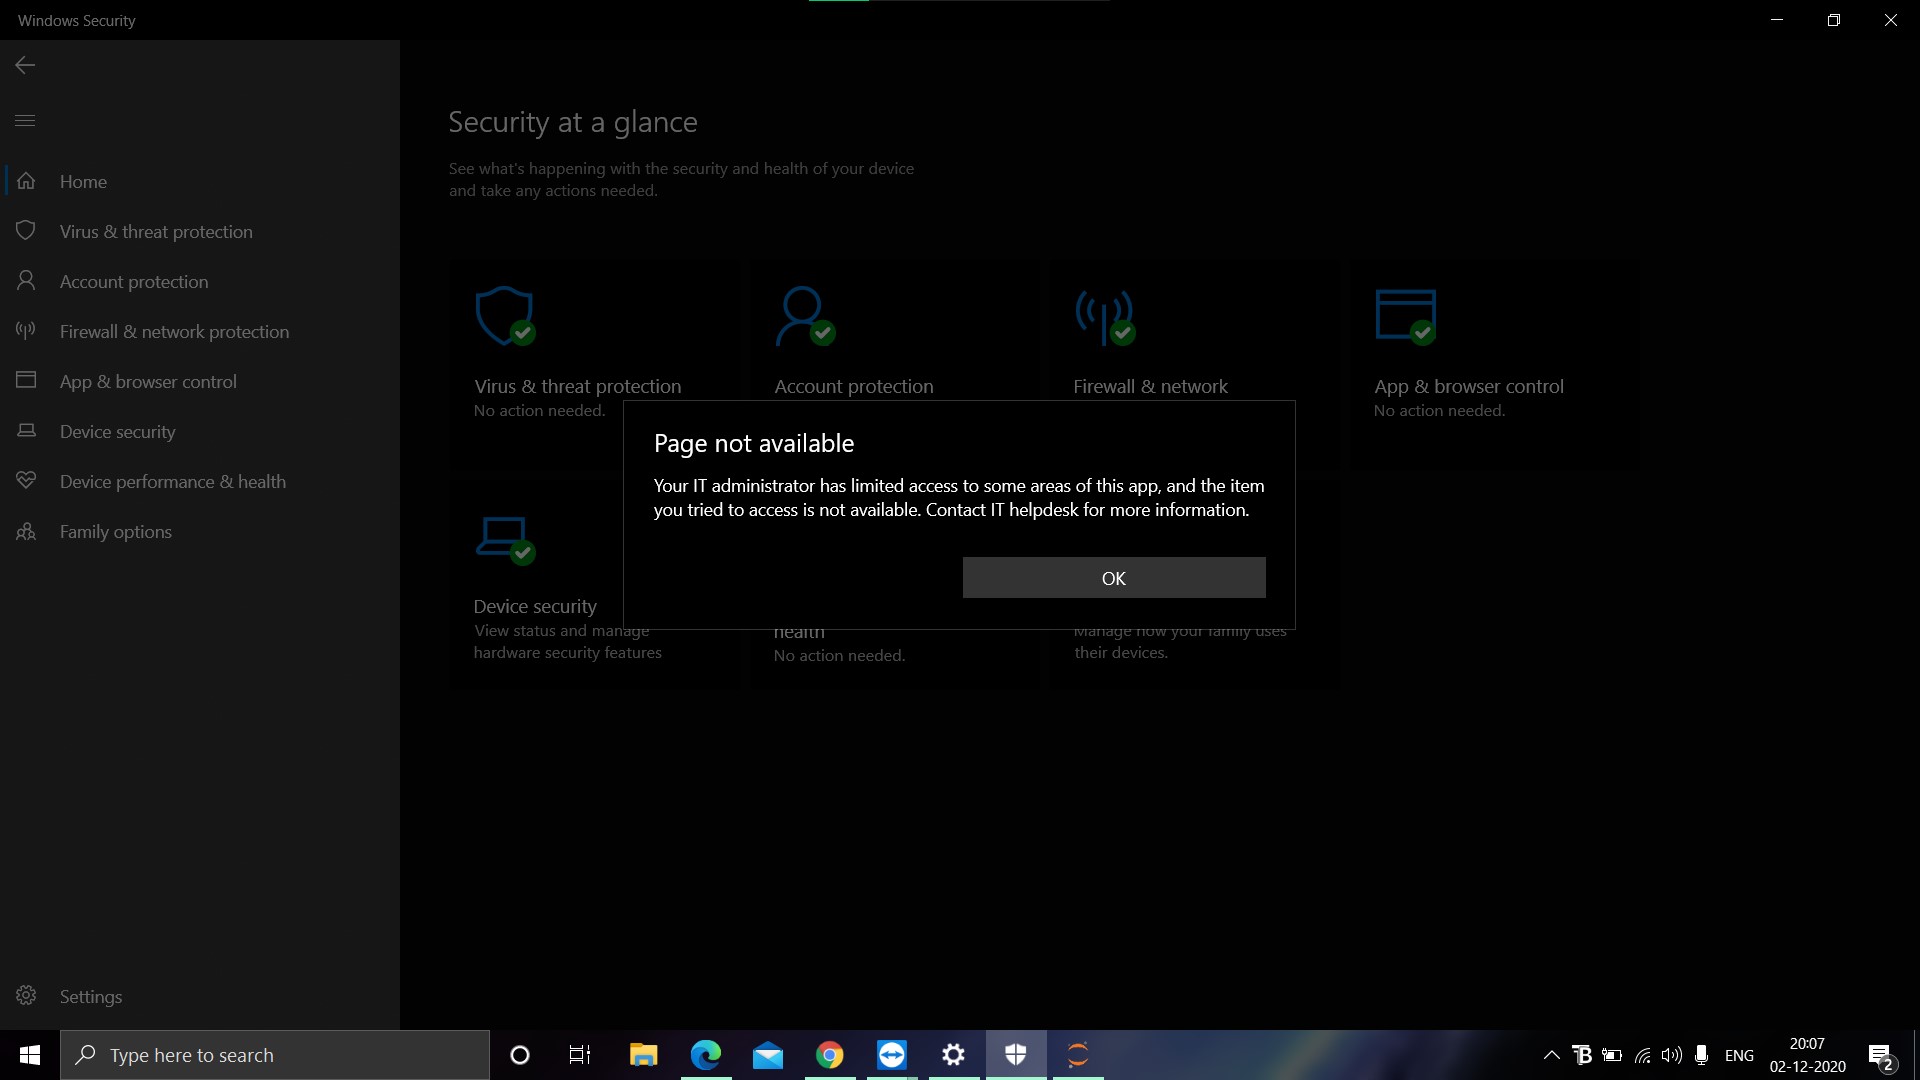Click Firewall & network antenna tile icon
Screen dimensions: 1920x1080
coord(1105,317)
